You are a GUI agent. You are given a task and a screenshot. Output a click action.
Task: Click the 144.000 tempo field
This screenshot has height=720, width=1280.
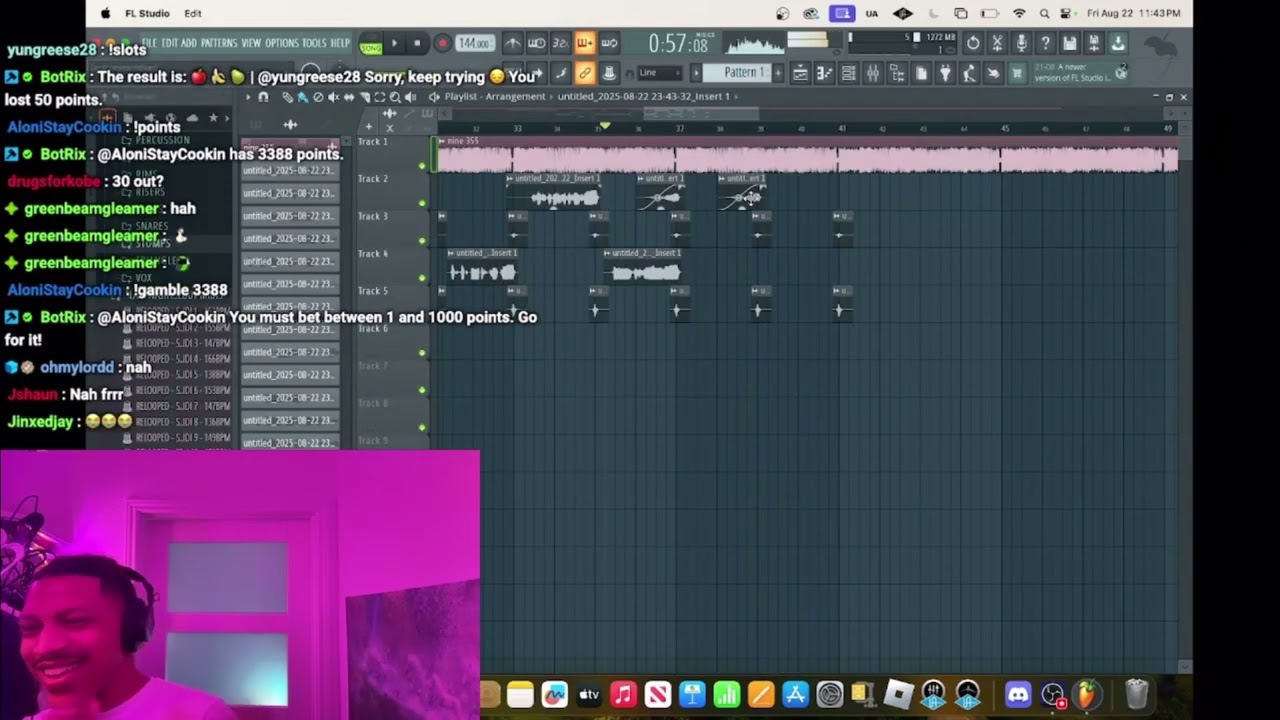tap(476, 43)
